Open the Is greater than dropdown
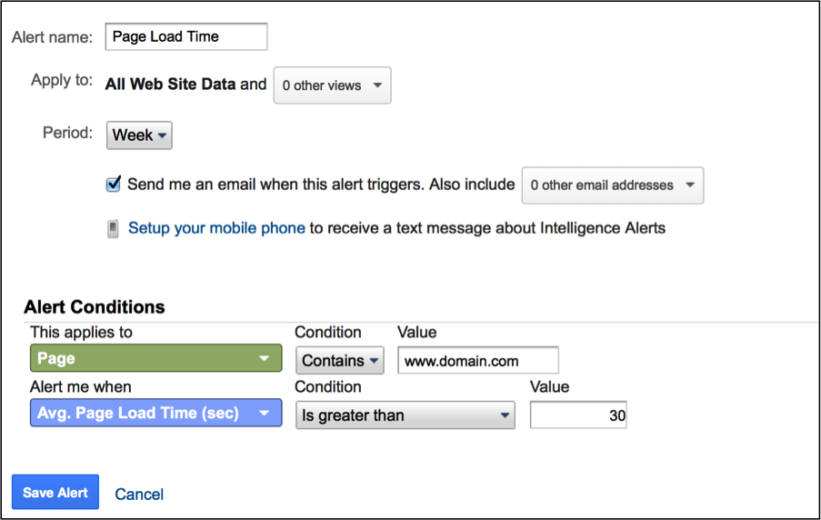The image size is (821, 520). 405,415
